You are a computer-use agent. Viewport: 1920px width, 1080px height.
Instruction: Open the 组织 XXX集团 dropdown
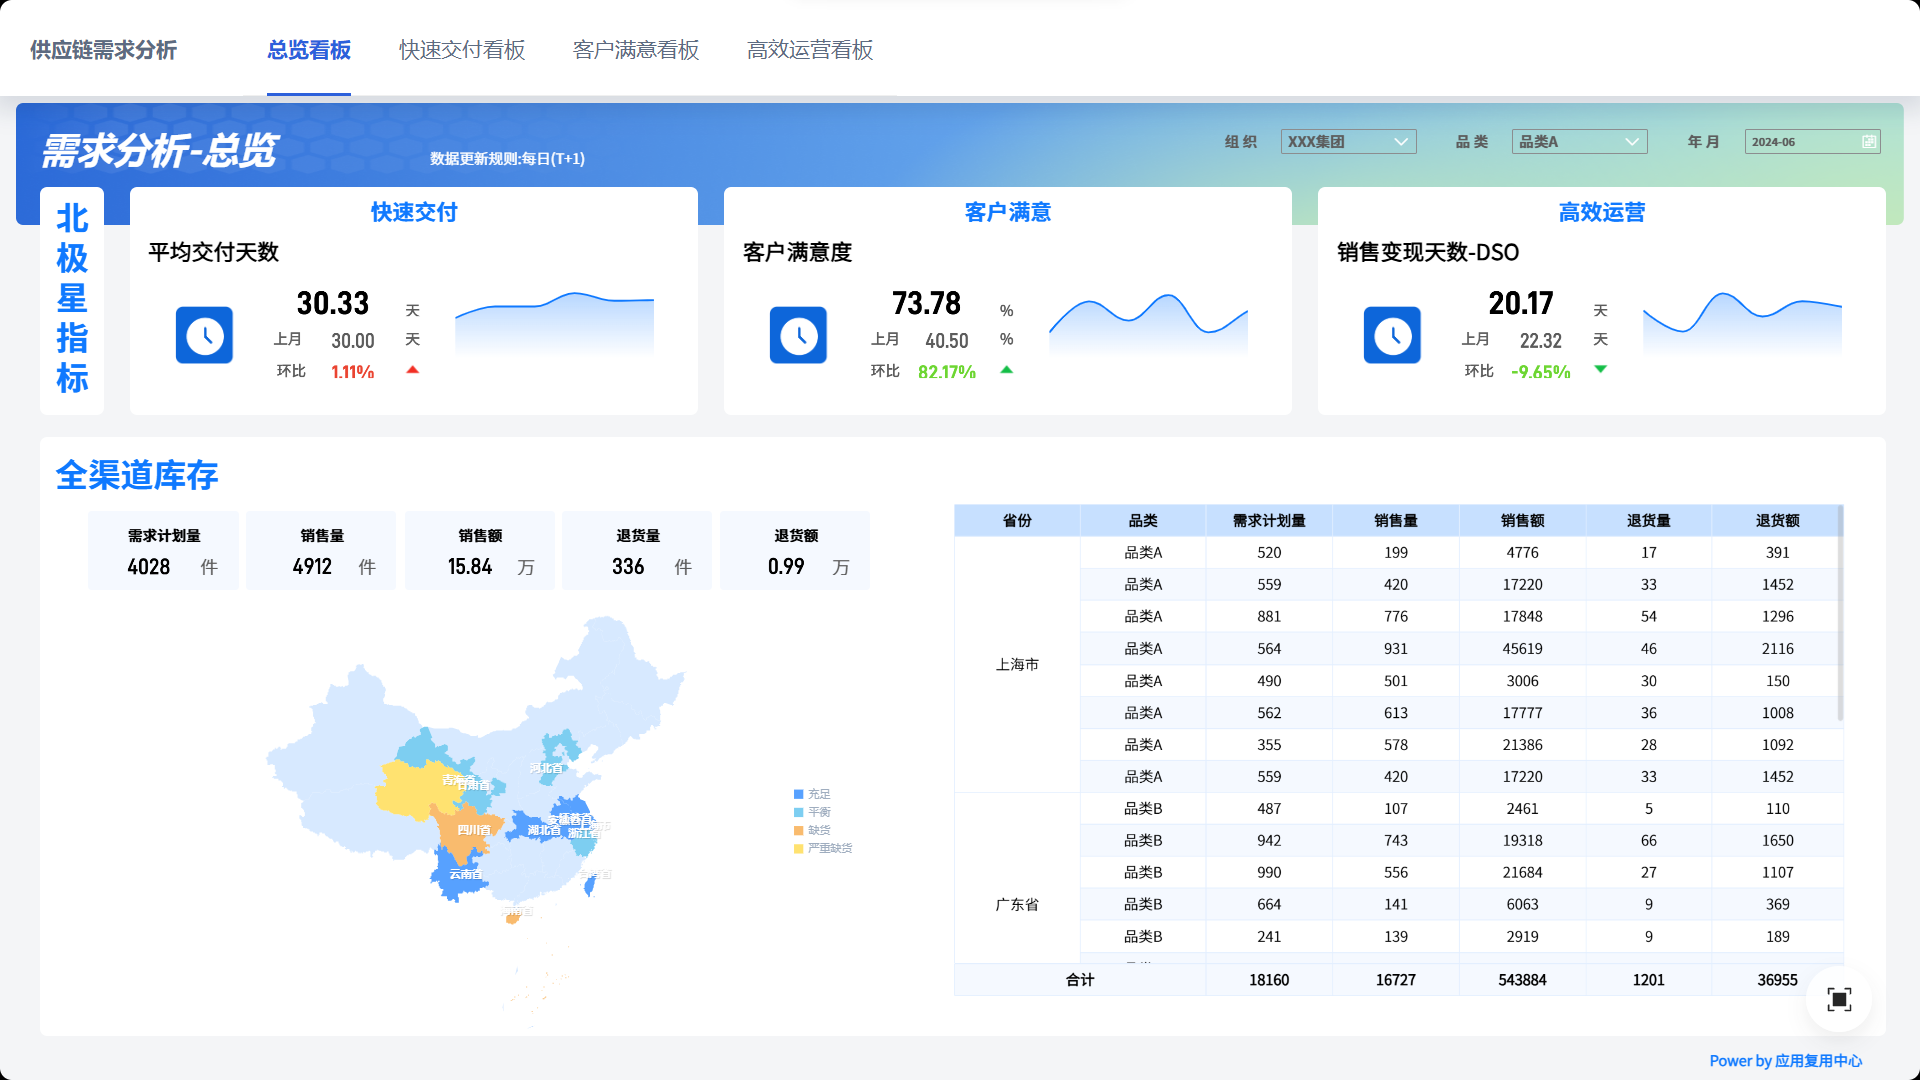[x=1347, y=142]
